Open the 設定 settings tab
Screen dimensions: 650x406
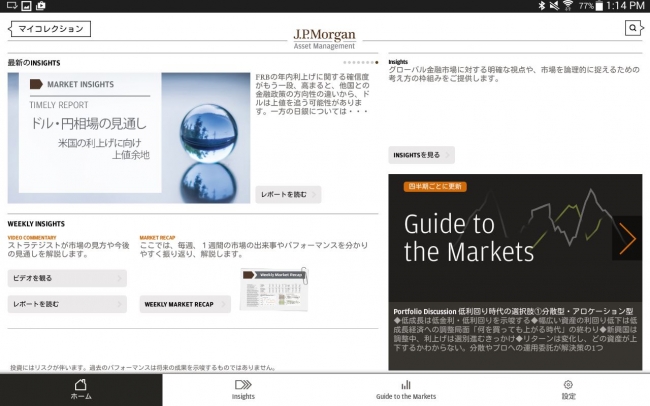pyautogui.click(x=568, y=390)
